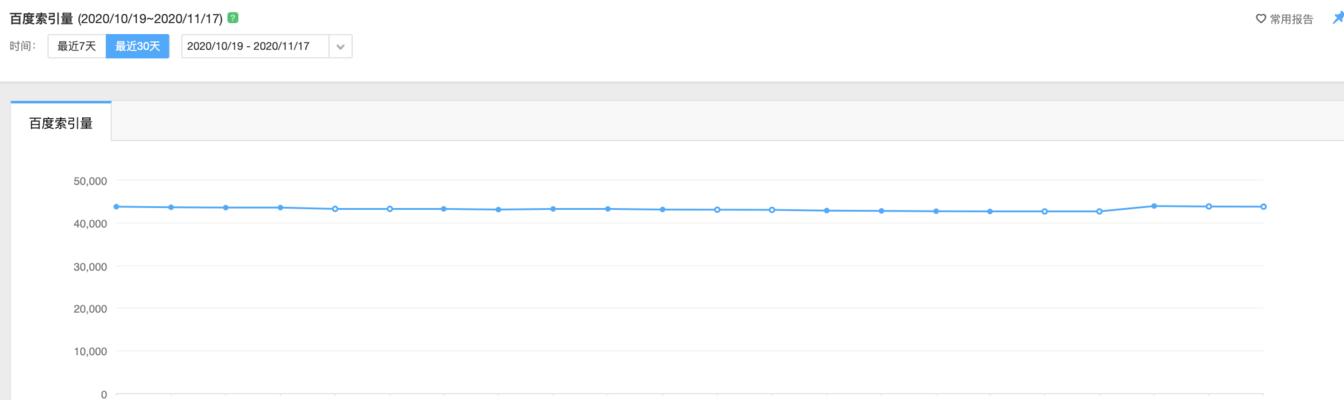Click the 百度索引量 page title heading
This screenshot has width=1344, height=400.
point(41,18)
